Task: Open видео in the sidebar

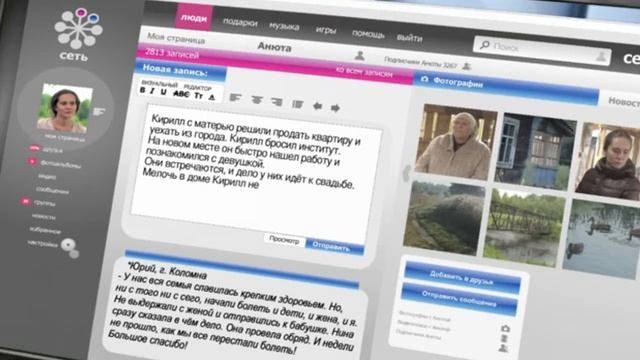Action: [x=47, y=176]
